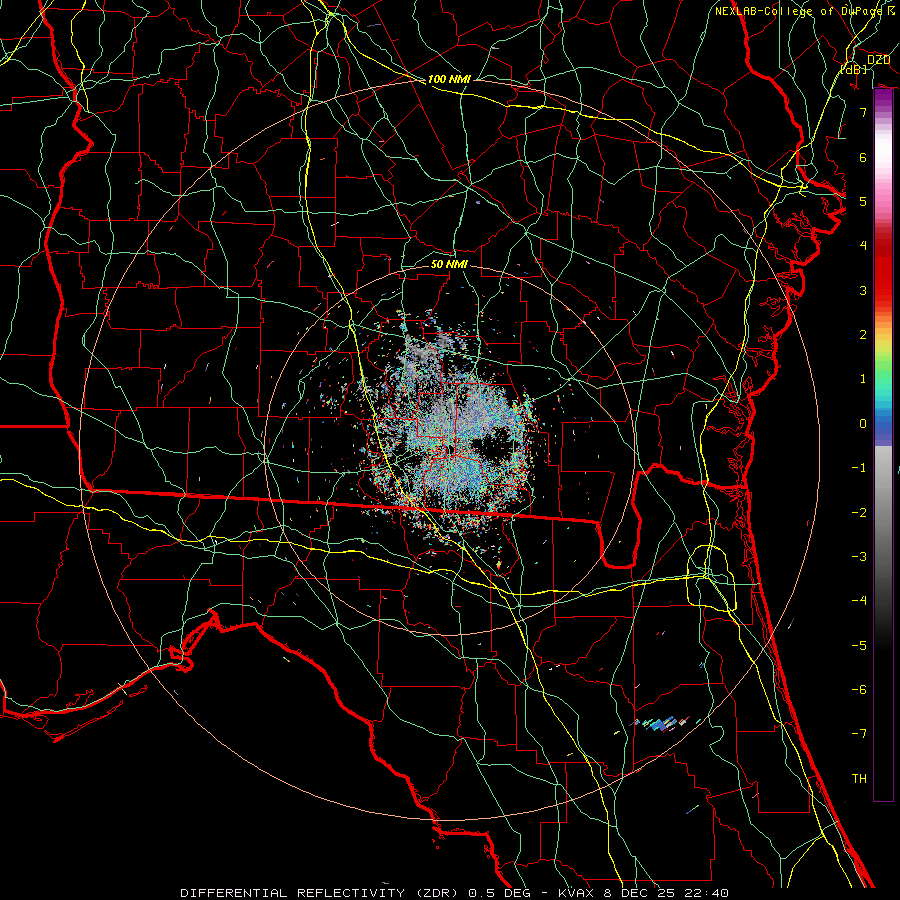Click the color scale bar
900x900 pixels.
(883, 445)
